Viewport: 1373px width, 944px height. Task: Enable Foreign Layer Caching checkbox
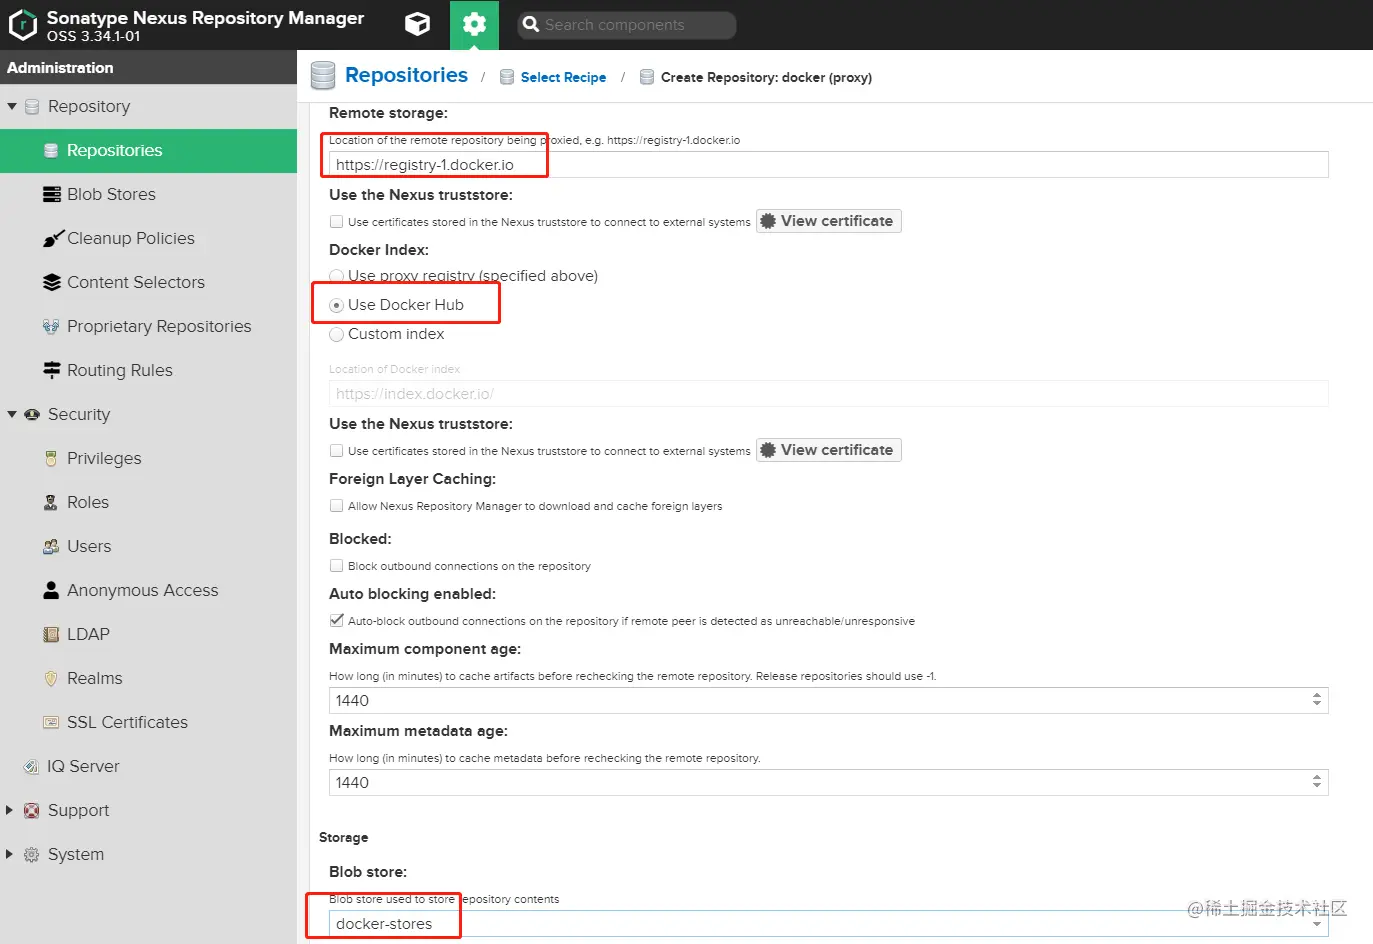tap(337, 506)
